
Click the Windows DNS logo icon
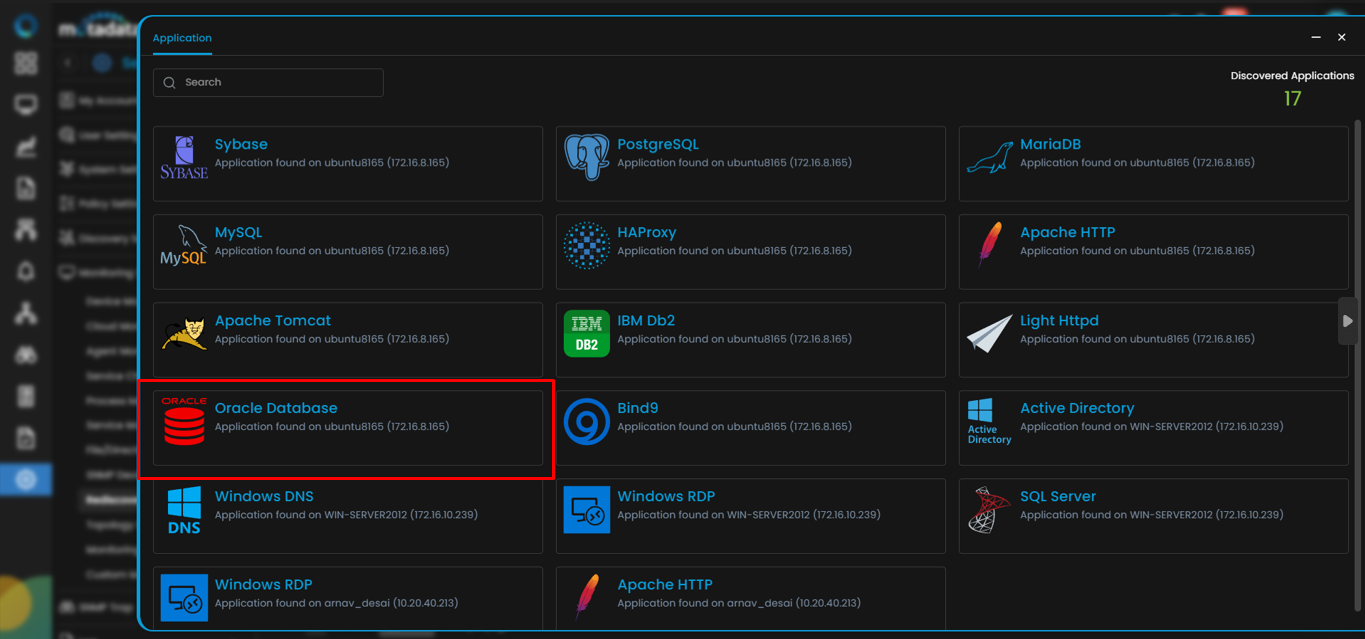click(184, 509)
